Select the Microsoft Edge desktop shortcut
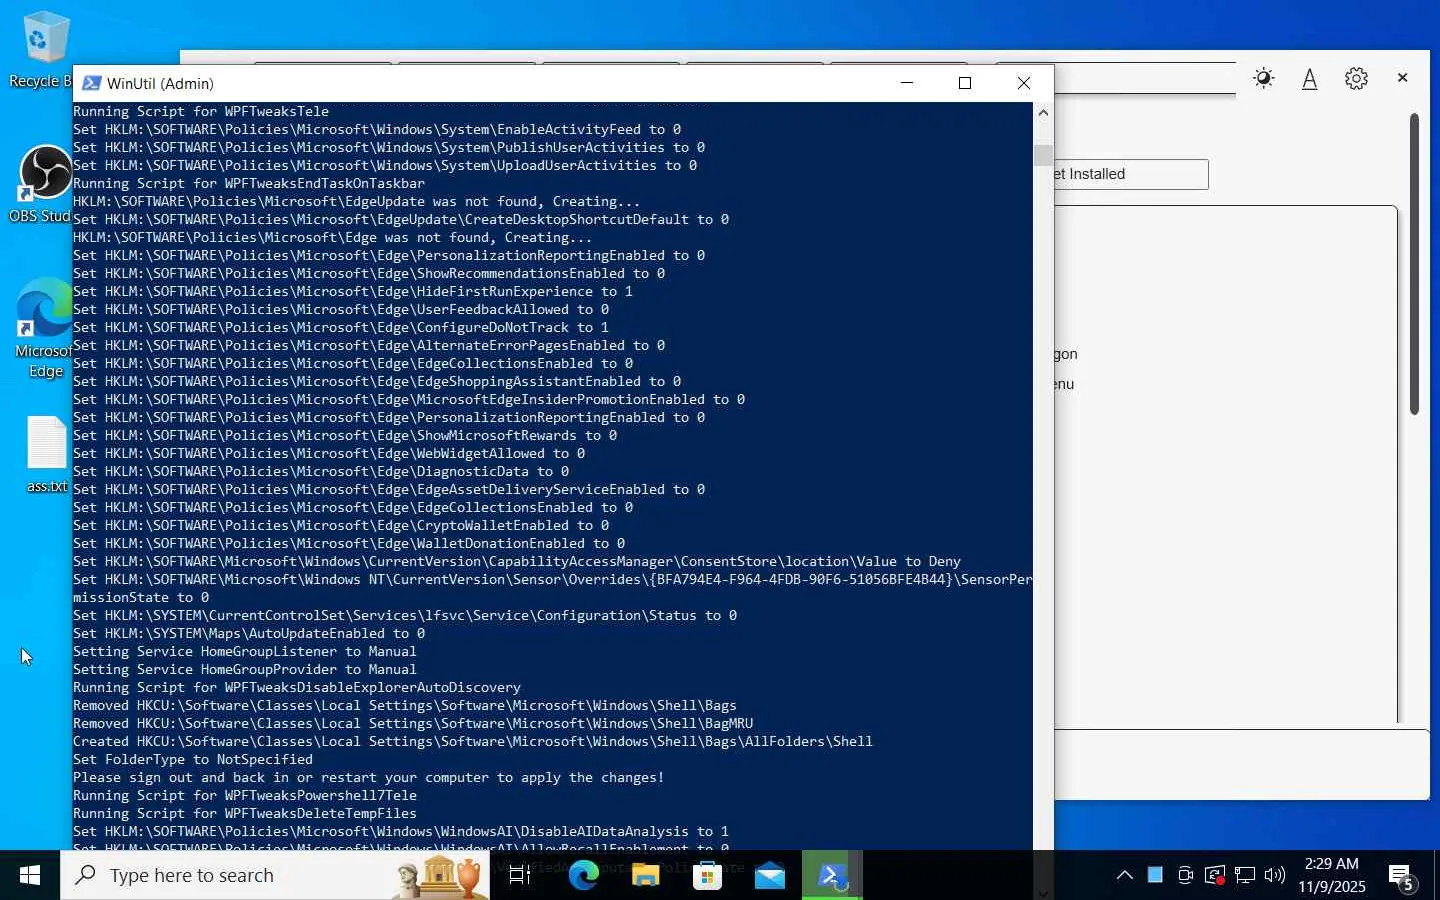This screenshot has height=900, width=1440. (42, 328)
